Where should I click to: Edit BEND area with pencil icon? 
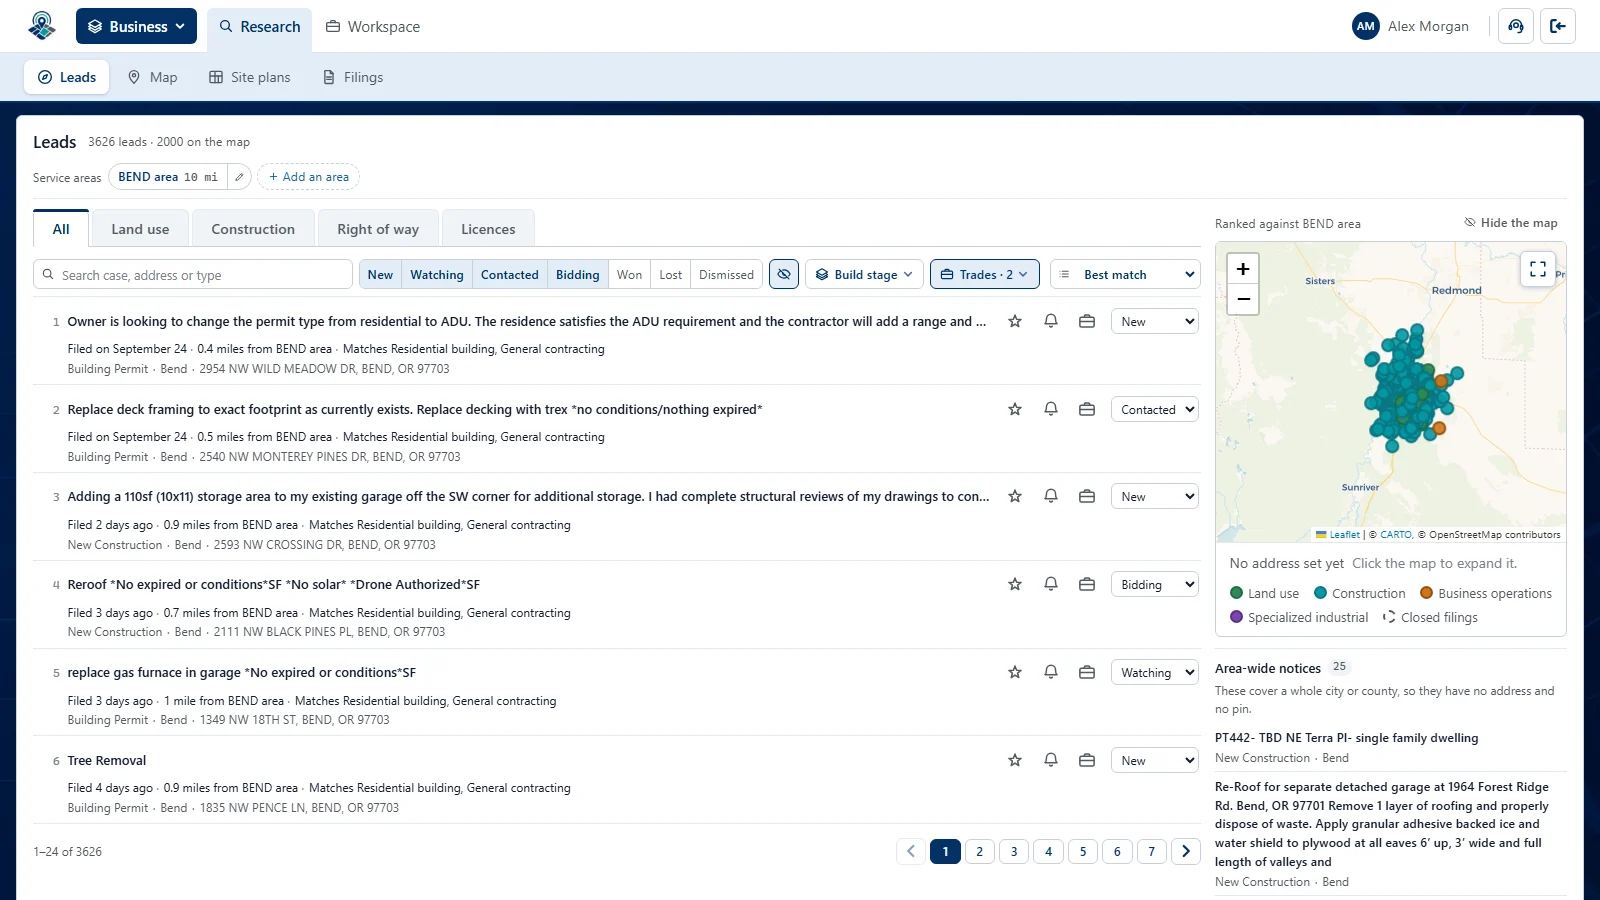tap(239, 177)
